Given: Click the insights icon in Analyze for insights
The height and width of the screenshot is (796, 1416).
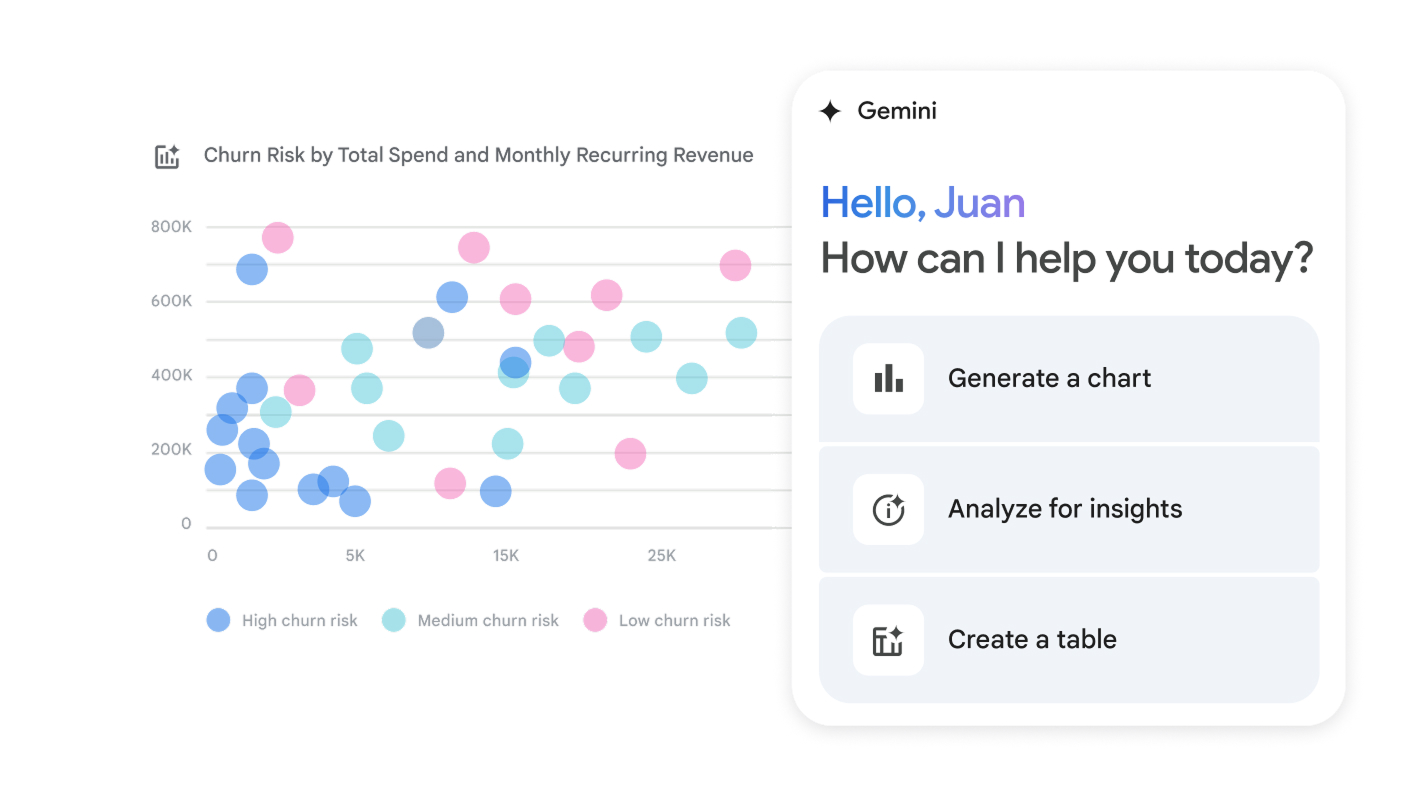Looking at the screenshot, I should point(888,509).
